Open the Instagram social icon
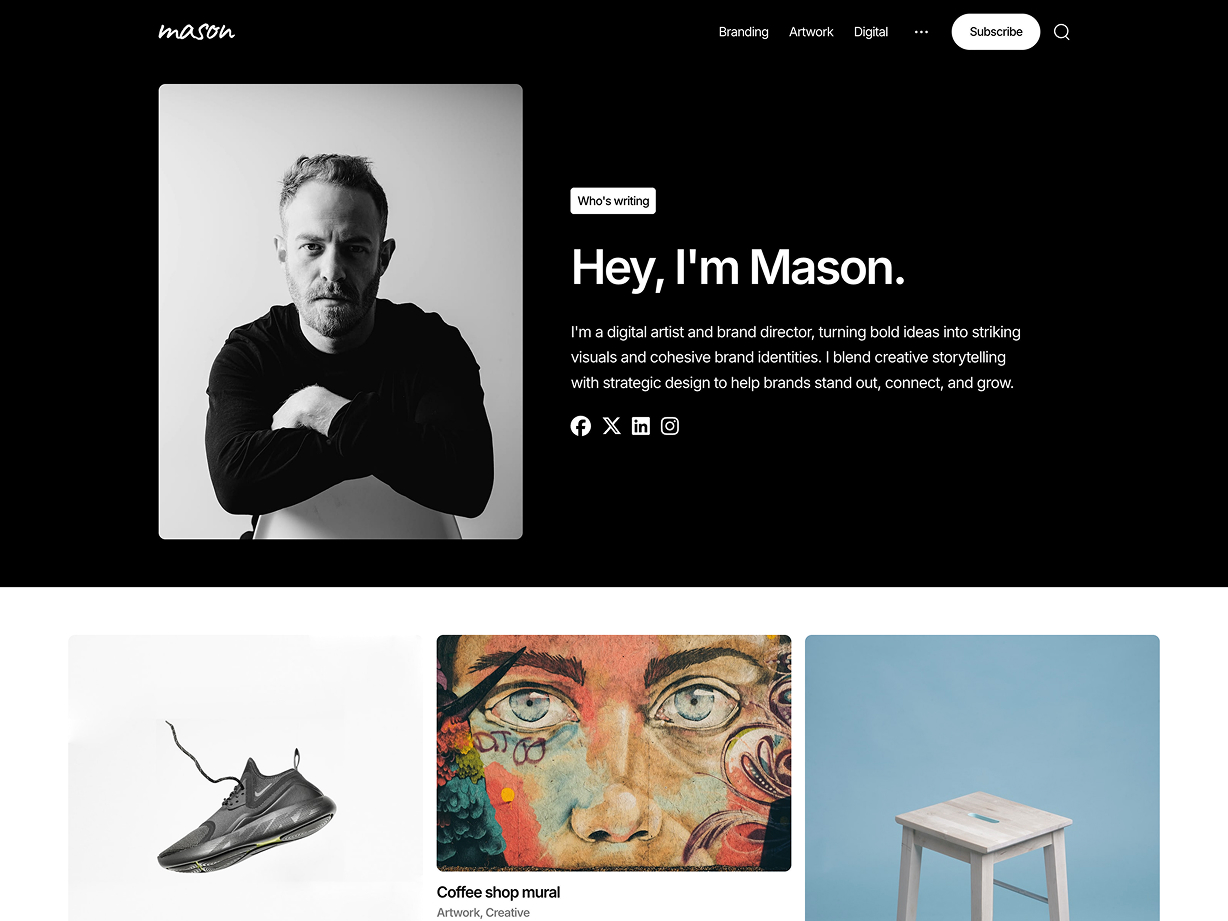The height and width of the screenshot is (921, 1228). coord(670,426)
